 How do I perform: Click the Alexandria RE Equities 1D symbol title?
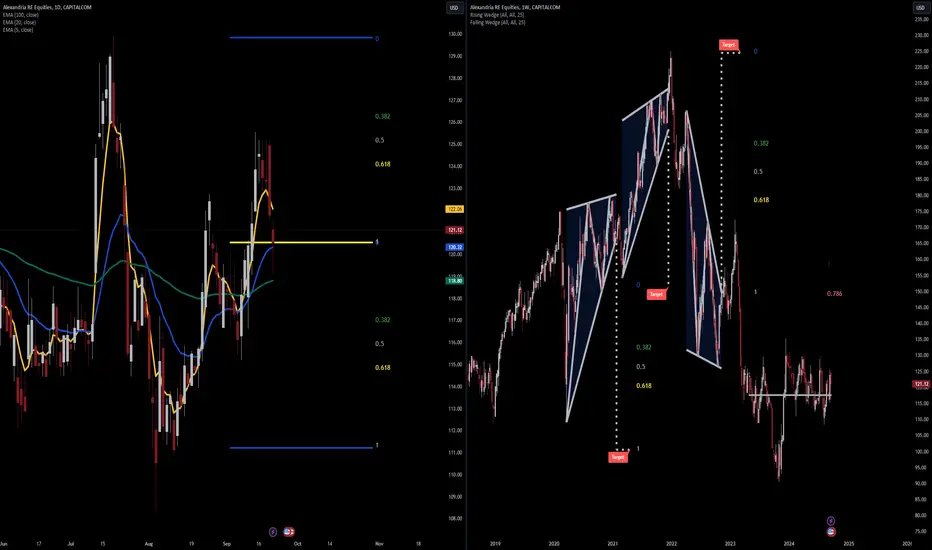(x=47, y=7)
